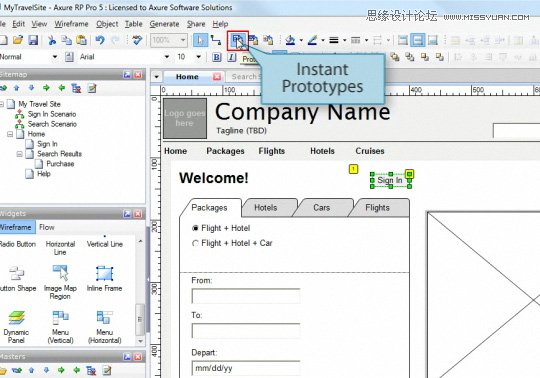Viewport: 540px width, 378px height.
Task: Click the bring to front icon
Action: [x=395, y=57]
